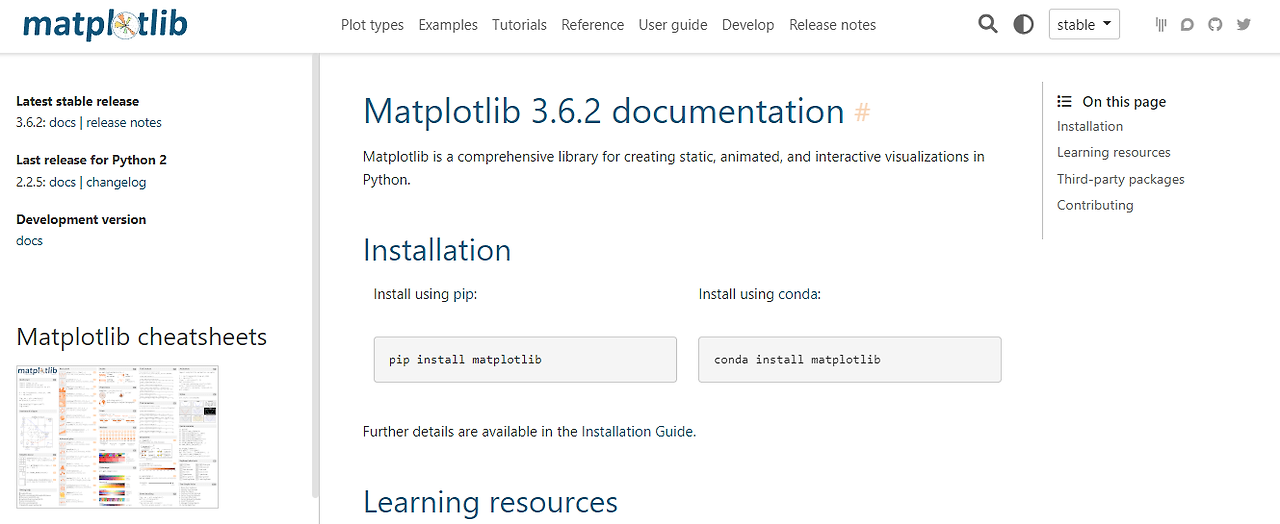The width and height of the screenshot is (1280, 524).
Task: Open the Examples nav item
Action: (448, 25)
